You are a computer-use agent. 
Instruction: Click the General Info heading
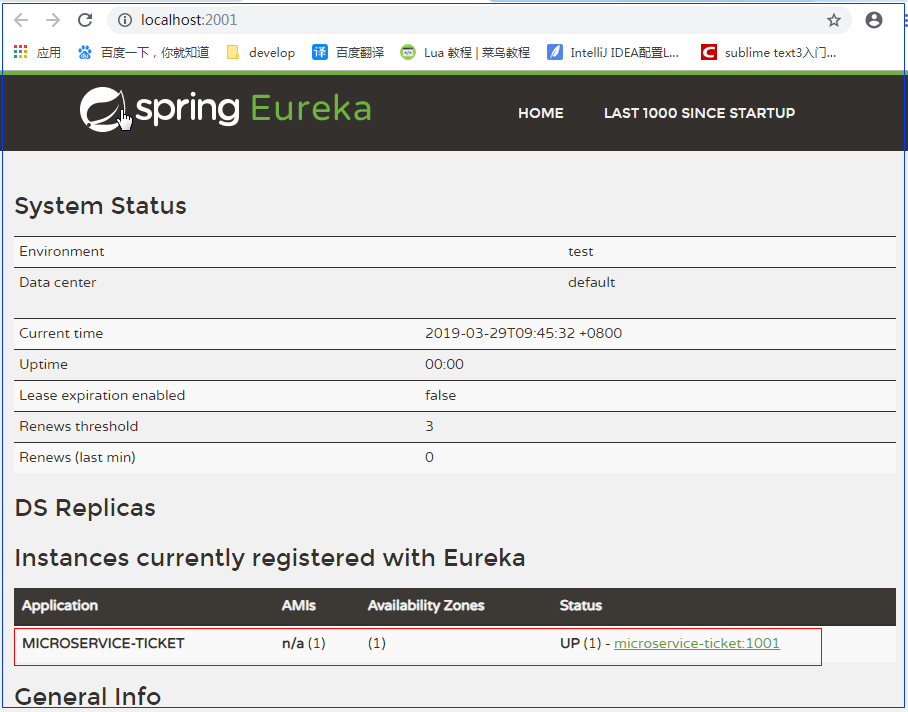click(x=87, y=696)
